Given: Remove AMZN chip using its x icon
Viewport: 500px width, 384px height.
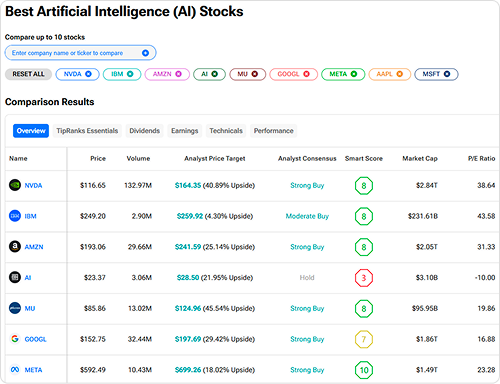Looking at the screenshot, I should (x=178, y=74).
